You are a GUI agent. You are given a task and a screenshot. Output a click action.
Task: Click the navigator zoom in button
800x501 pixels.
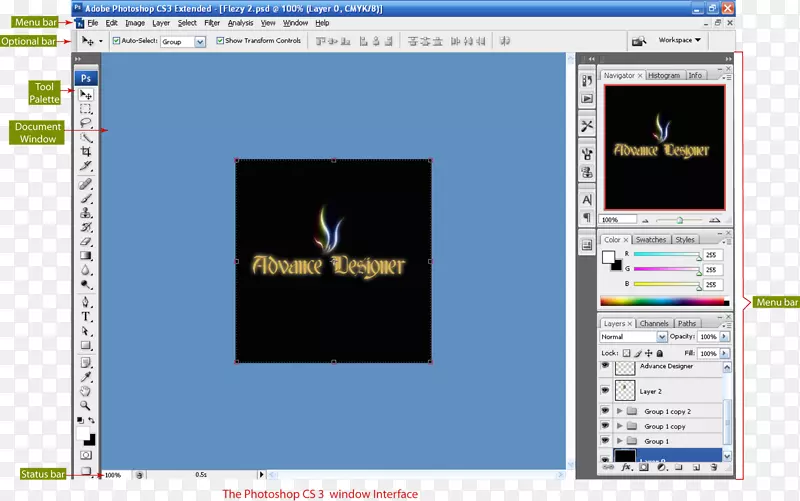(714, 220)
